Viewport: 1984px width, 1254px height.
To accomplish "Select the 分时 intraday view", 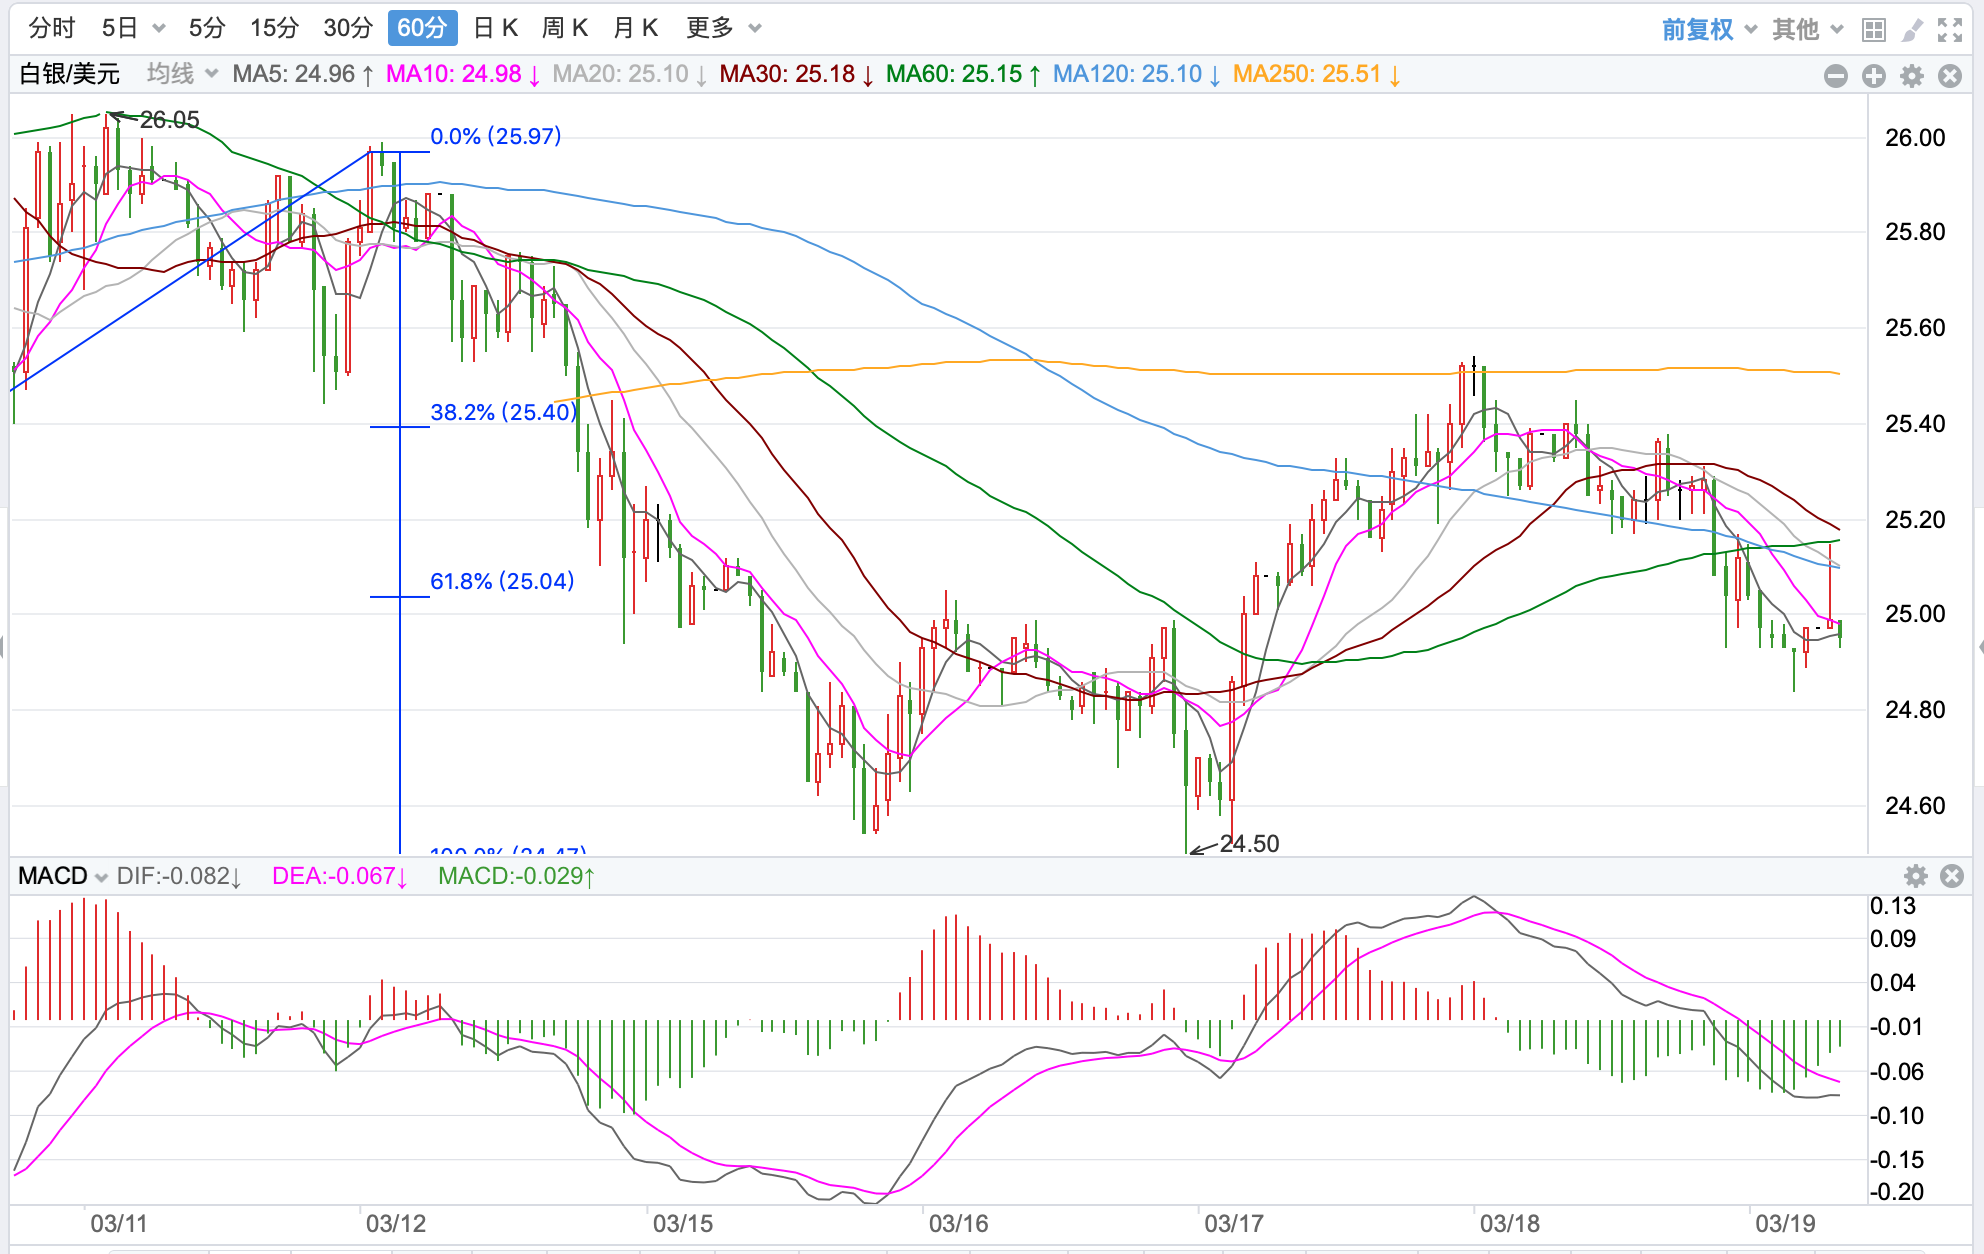I will point(52,28).
